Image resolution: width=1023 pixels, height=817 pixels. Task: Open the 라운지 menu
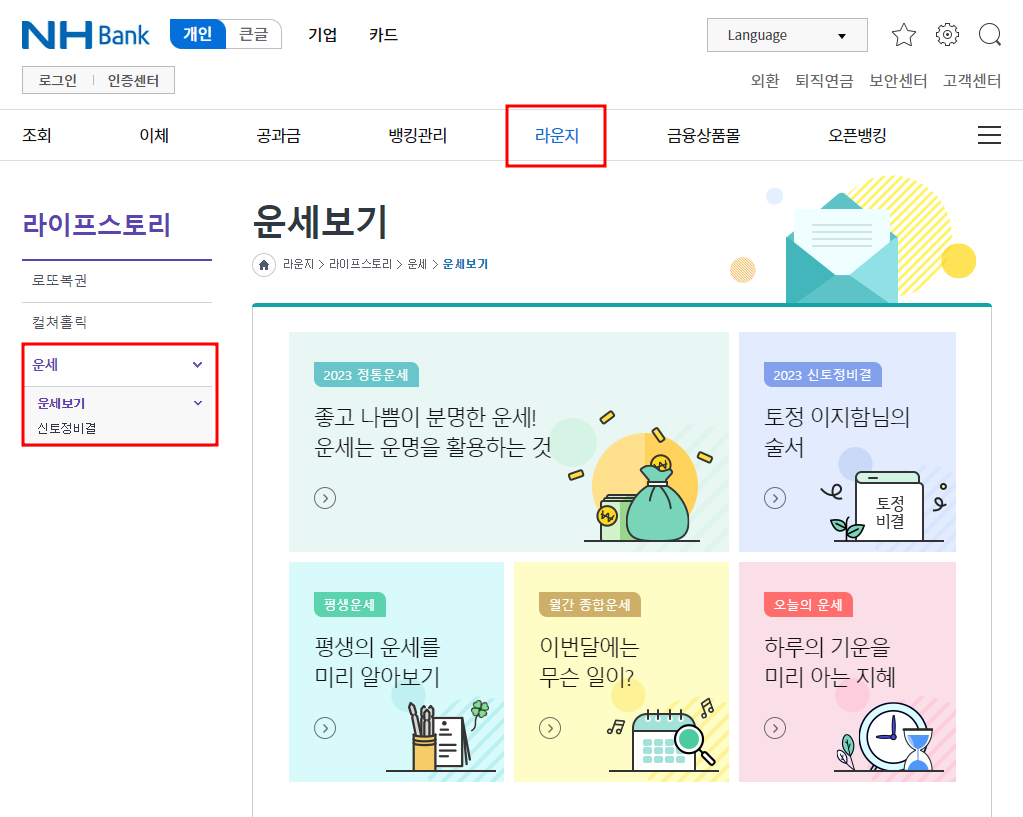pos(557,135)
